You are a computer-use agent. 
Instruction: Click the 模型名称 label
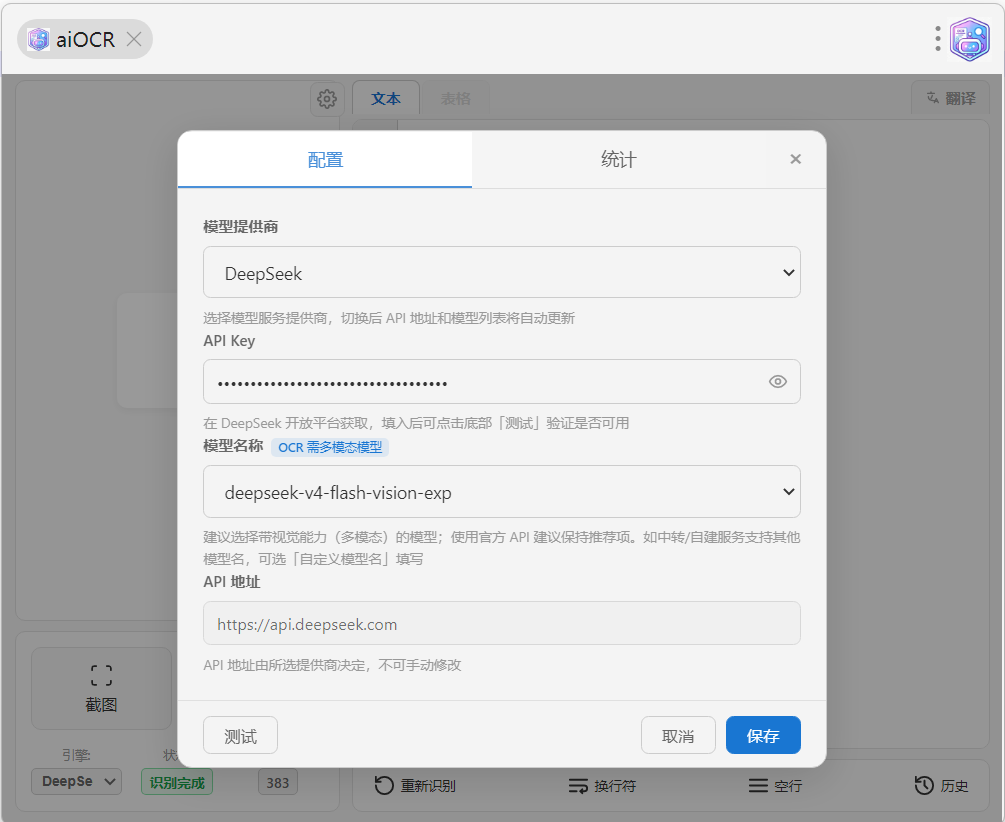coord(233,446)
